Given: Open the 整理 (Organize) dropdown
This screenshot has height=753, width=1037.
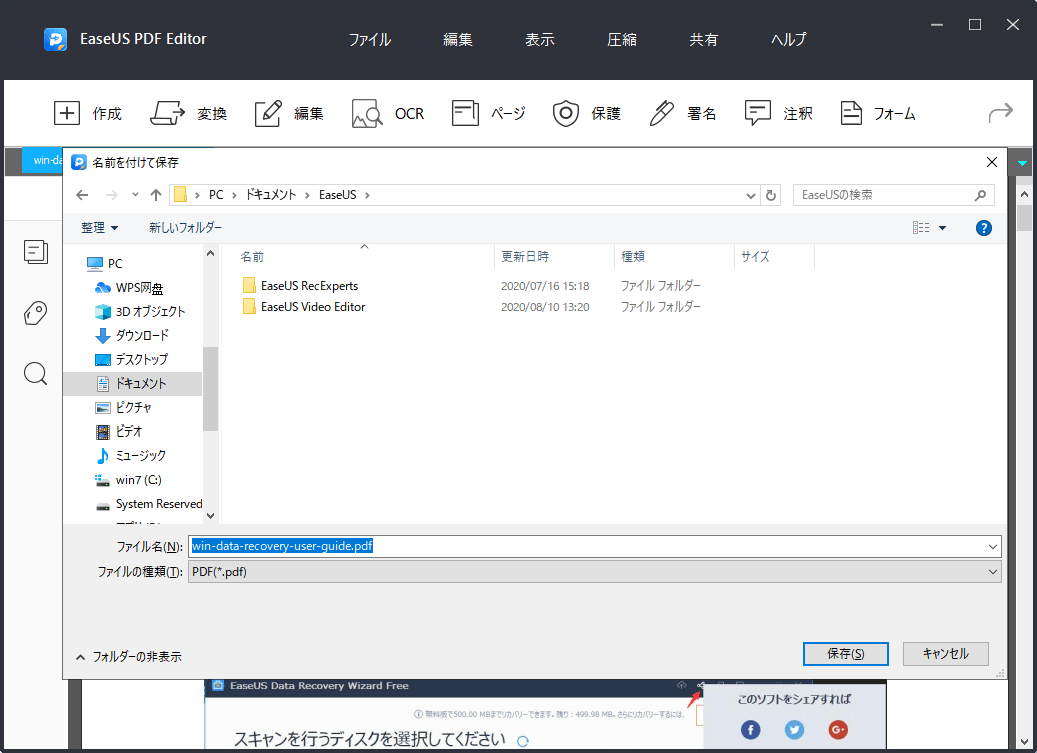Looking at the screenshot, I should point(100,227).
